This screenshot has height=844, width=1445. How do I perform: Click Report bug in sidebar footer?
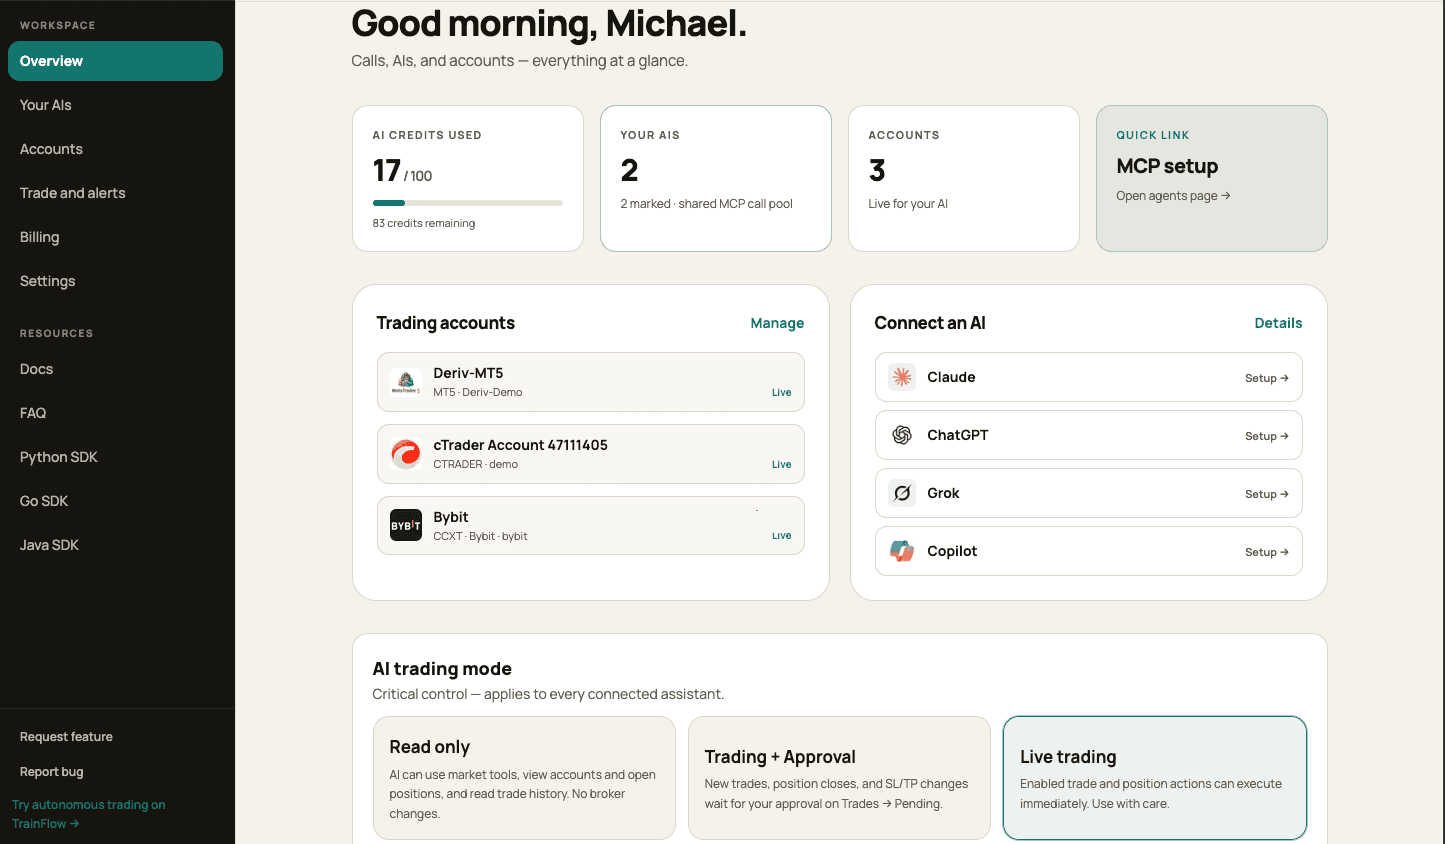tap(52, 772)
